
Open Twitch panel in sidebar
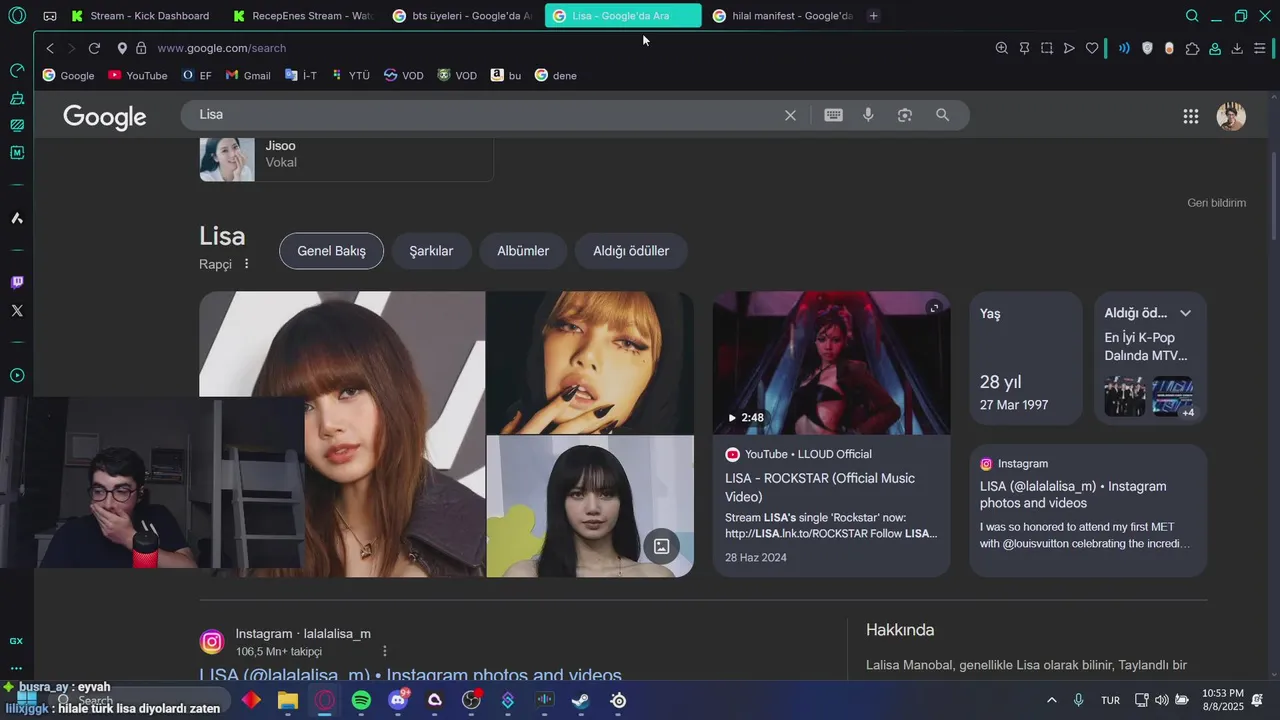[17, 283]
